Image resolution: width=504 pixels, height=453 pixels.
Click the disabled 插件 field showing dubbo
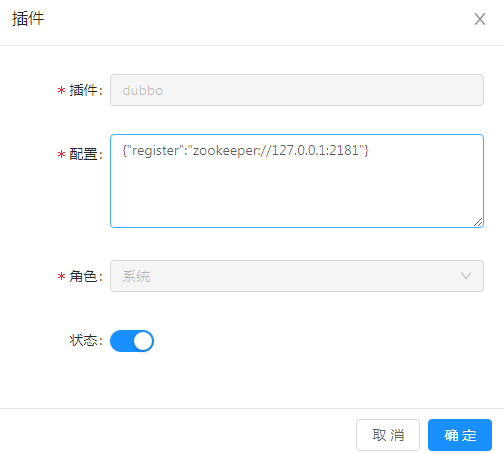[x=297, y=90]
